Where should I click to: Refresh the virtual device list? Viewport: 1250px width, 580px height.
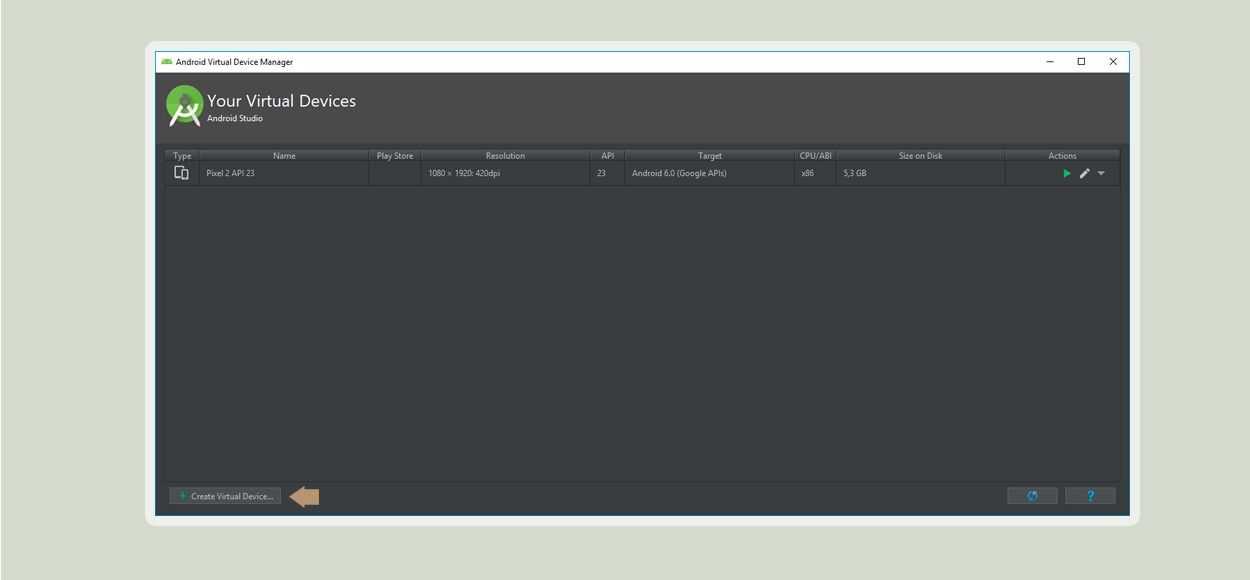pos(1032,496)
